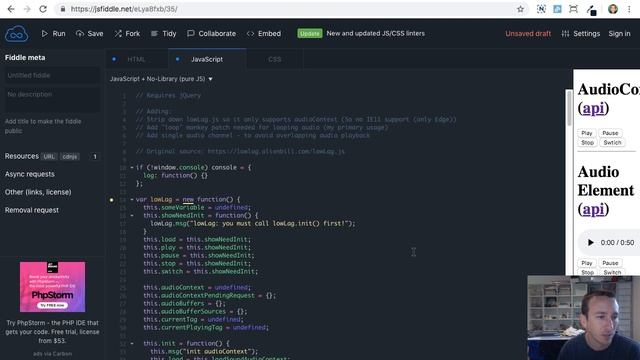
Task: Click the resources count badge 1
Action: coord(95,157)
